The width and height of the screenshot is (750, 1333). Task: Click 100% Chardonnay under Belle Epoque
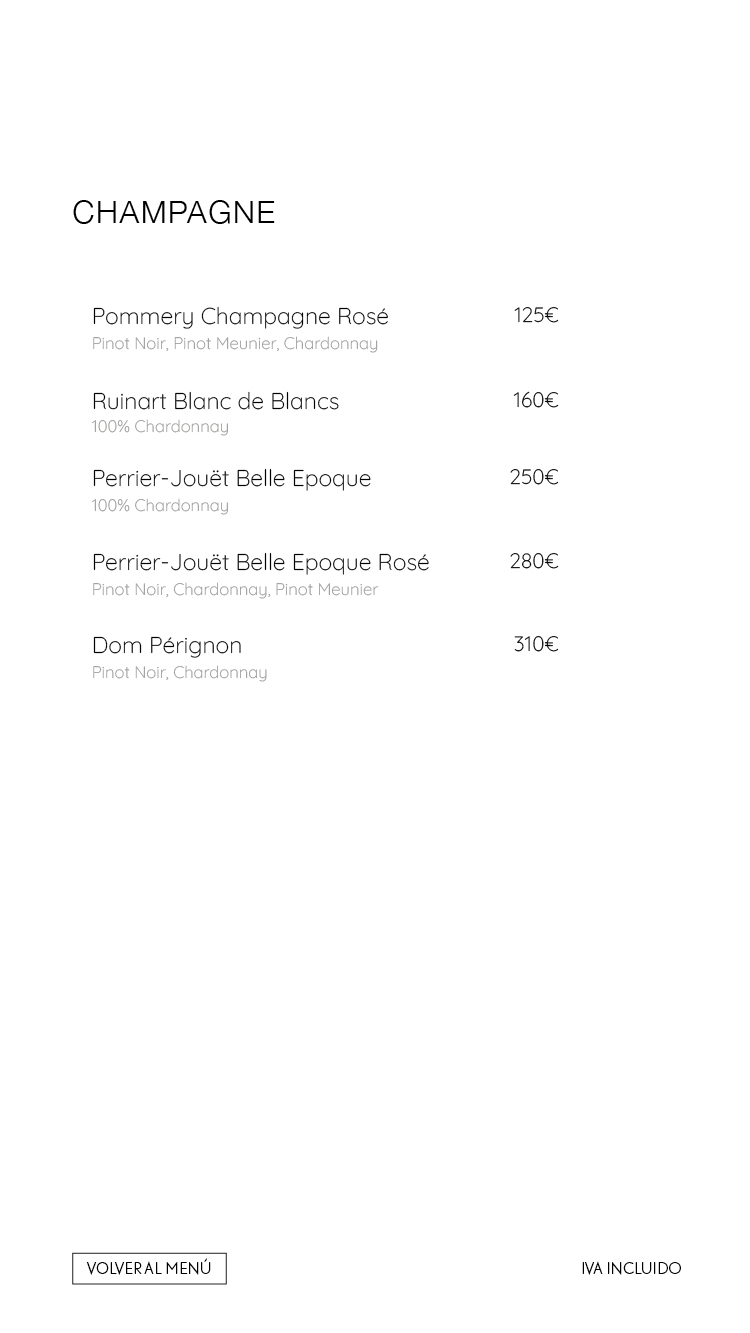(x=160, y=506)
